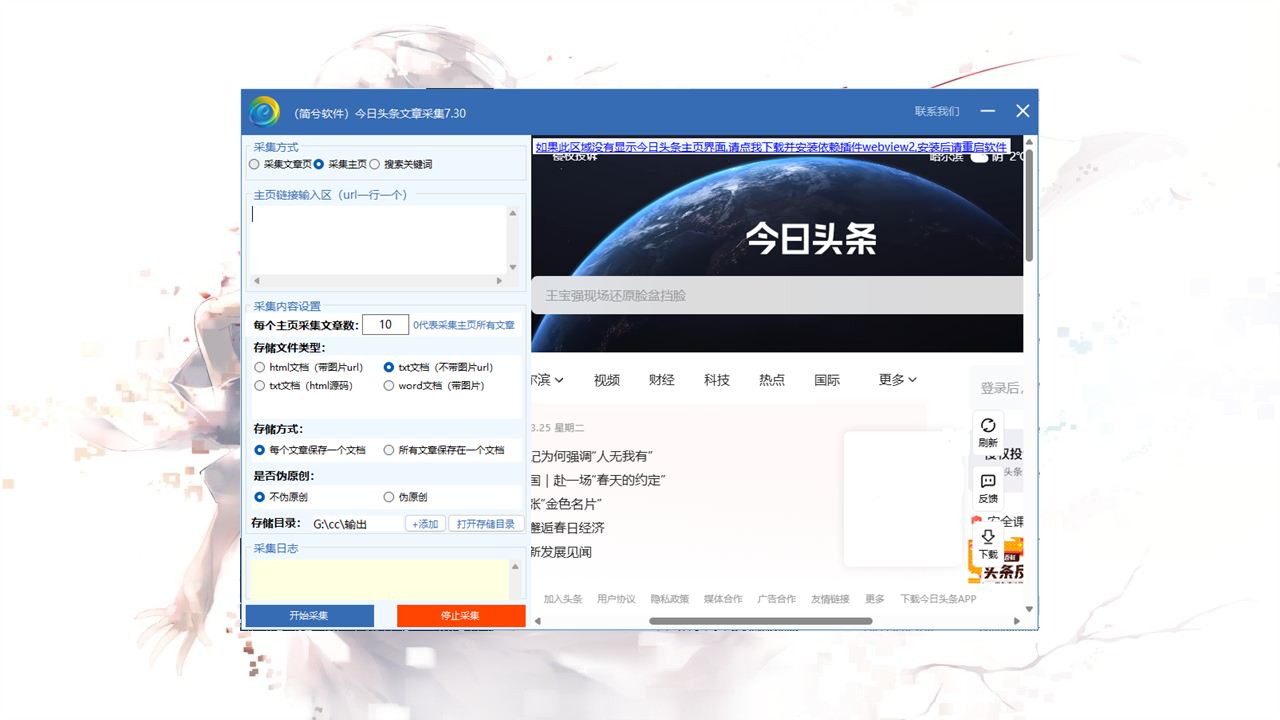1280x720 pixels.
Task: Choose word文档(带图片) file type
Action: coord(389,386)
